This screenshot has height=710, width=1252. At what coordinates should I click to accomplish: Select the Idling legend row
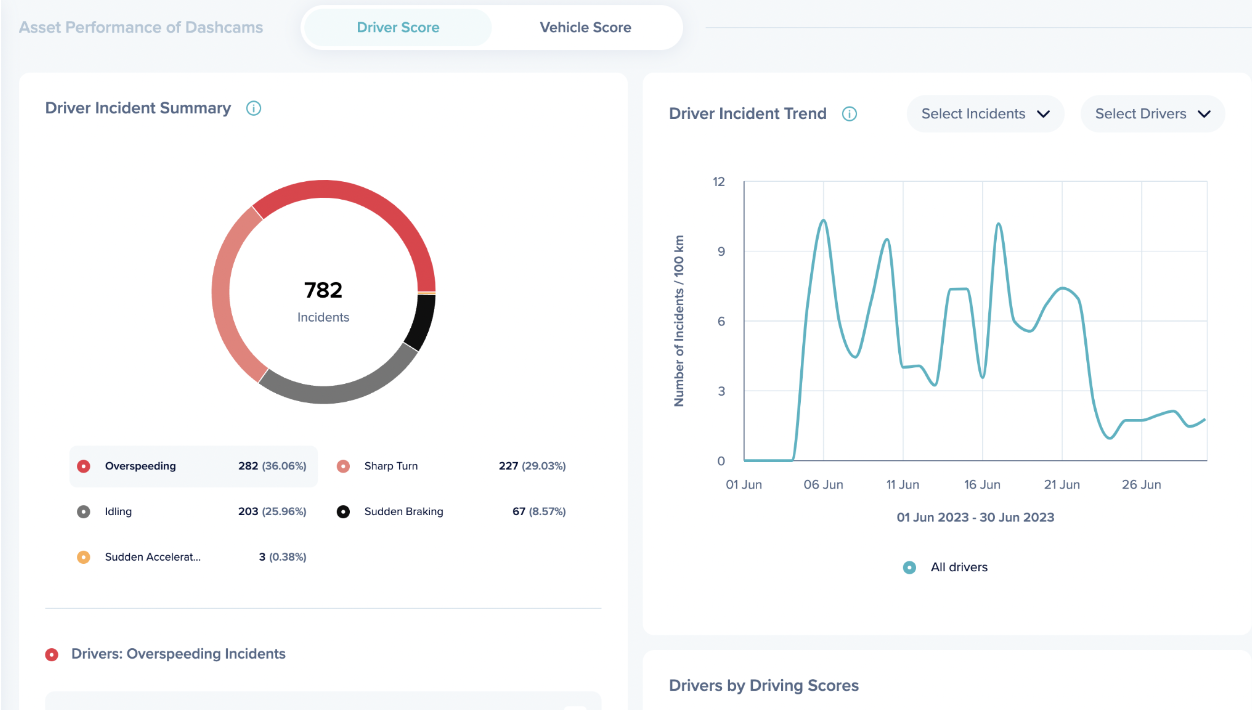(x=194, y=511)
